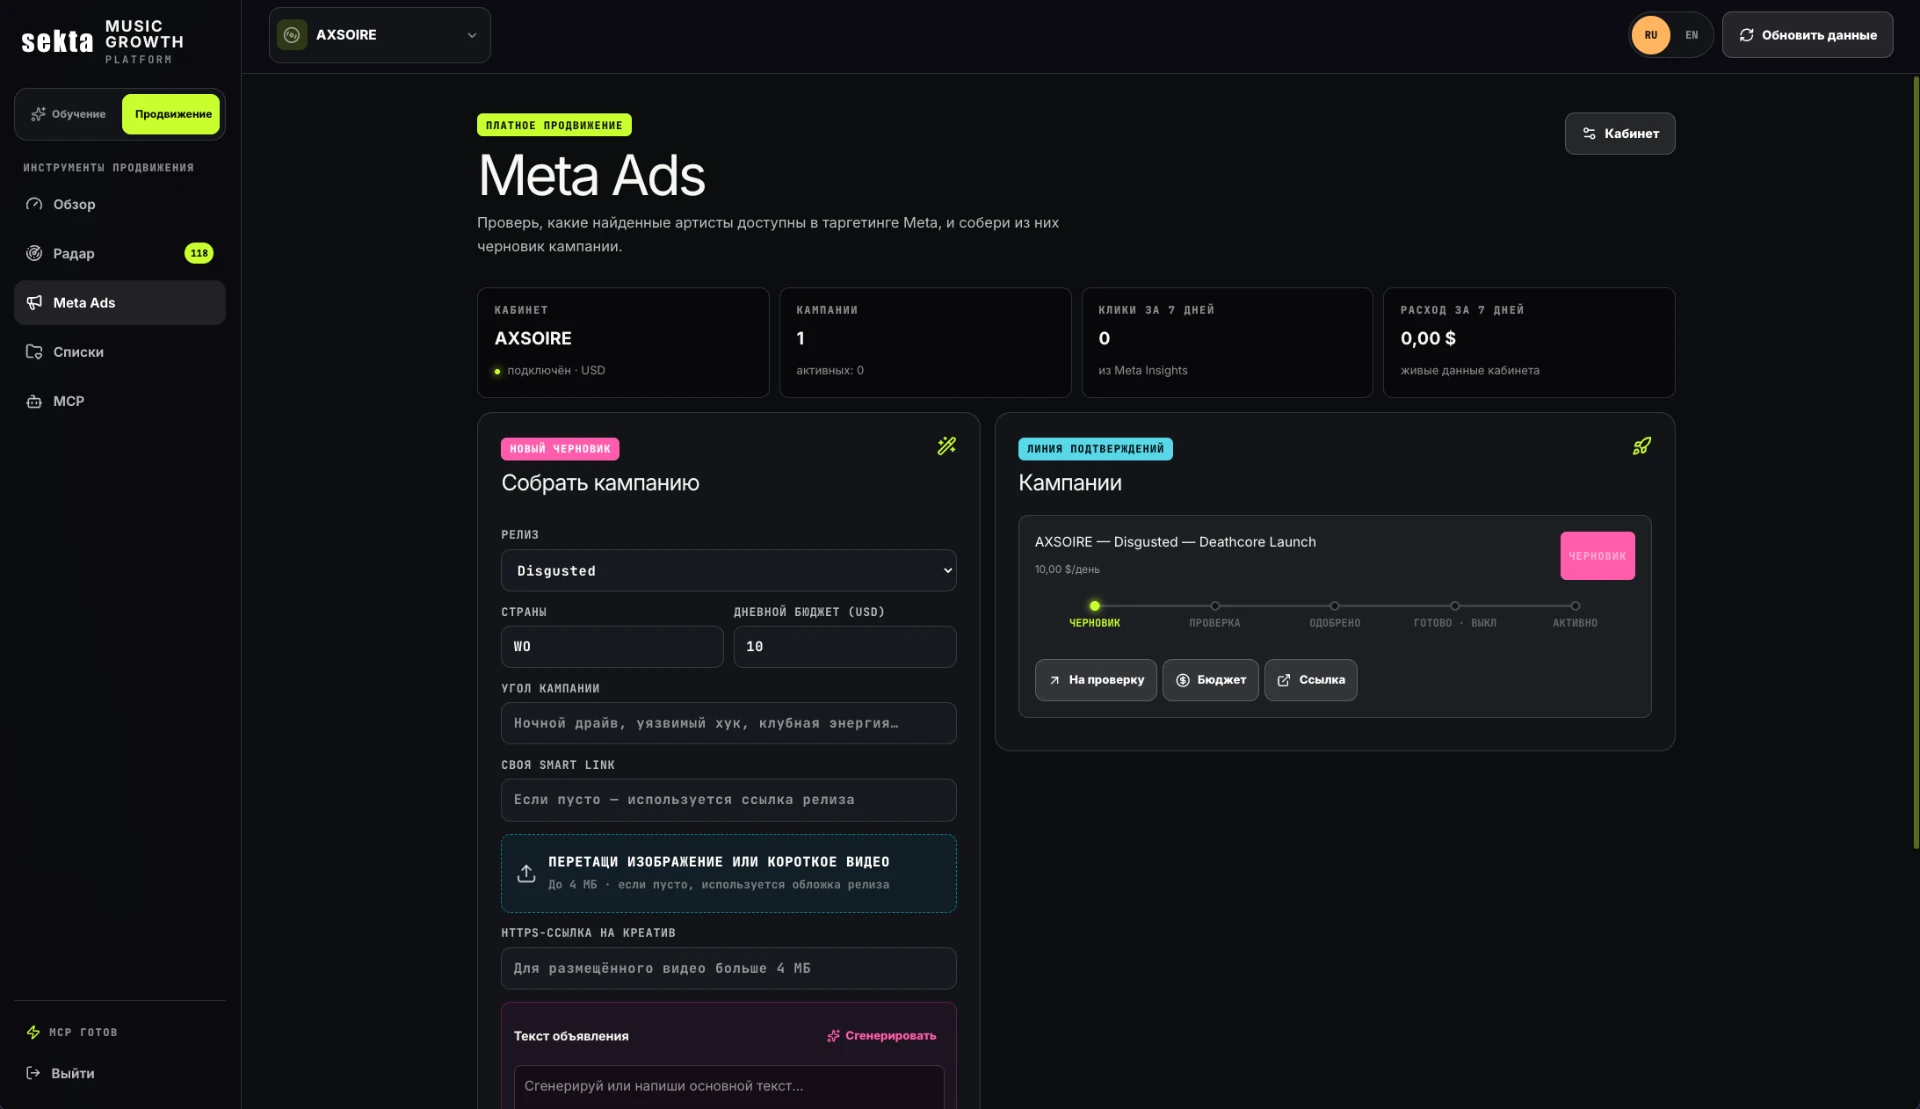Viewport: 1920px width, 1109px height.
Task: Click the Списки folder icon
Action: point(34,352)
